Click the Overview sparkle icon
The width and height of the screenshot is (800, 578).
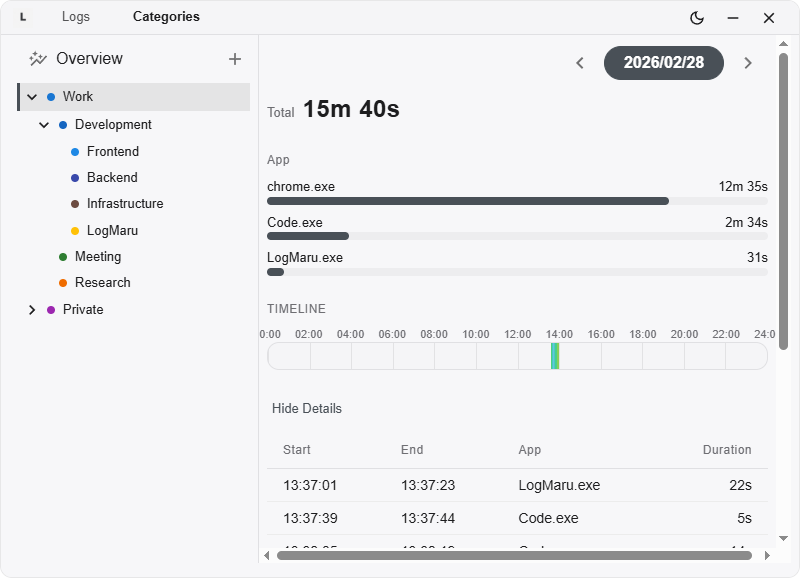tap(38, 59)
